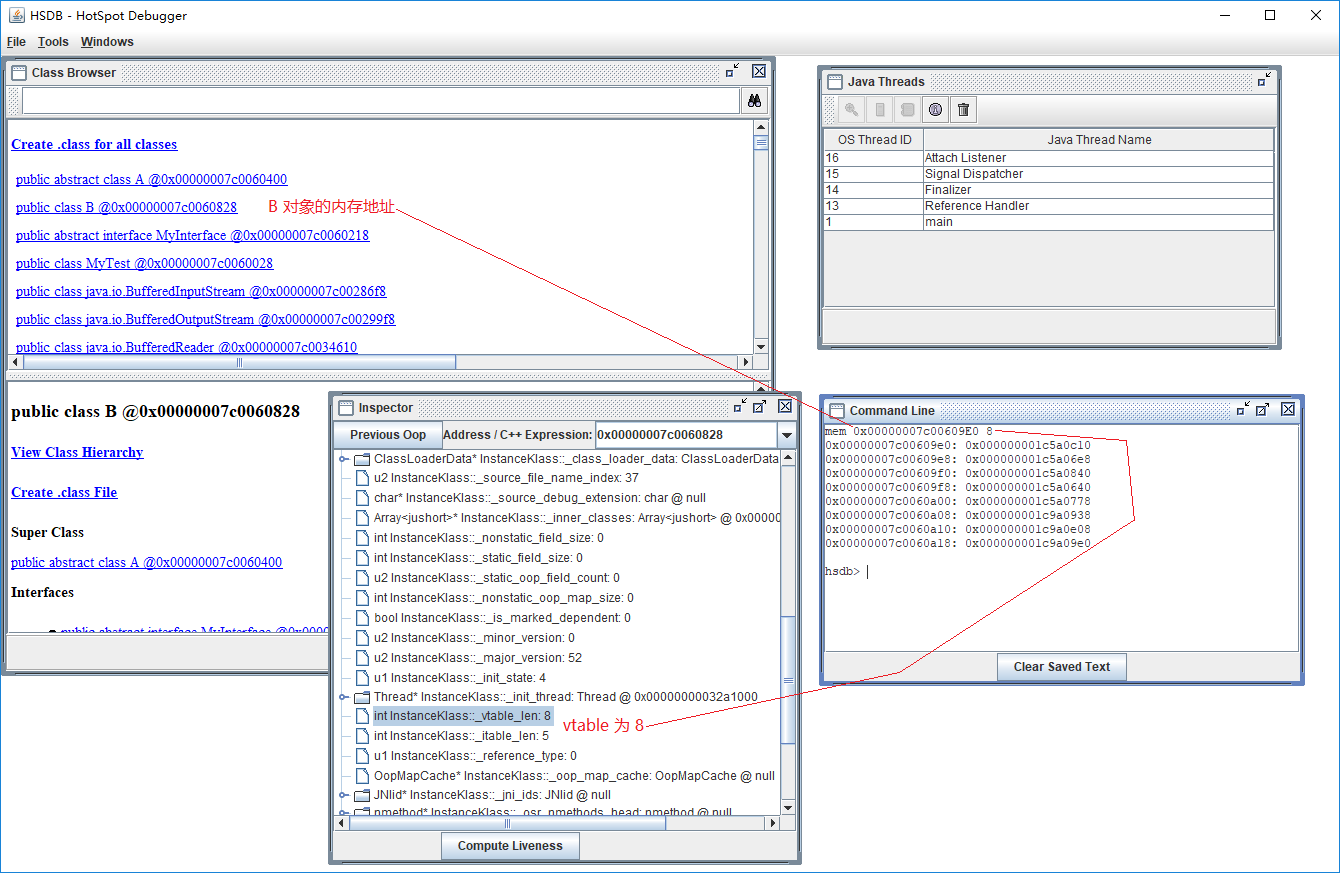Click the Inspector address input field
This screenshot has height=873, width=1340.
point(686,435)
